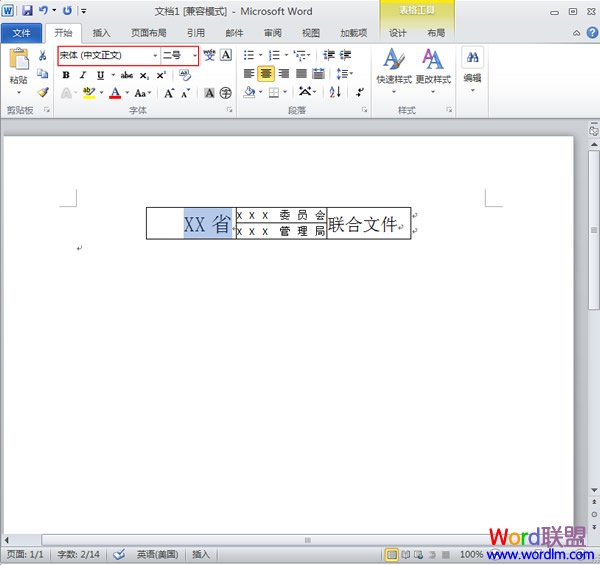Center the text alignment
The width and height of the screenshot is (600, 565).
[x=266, y=73]
